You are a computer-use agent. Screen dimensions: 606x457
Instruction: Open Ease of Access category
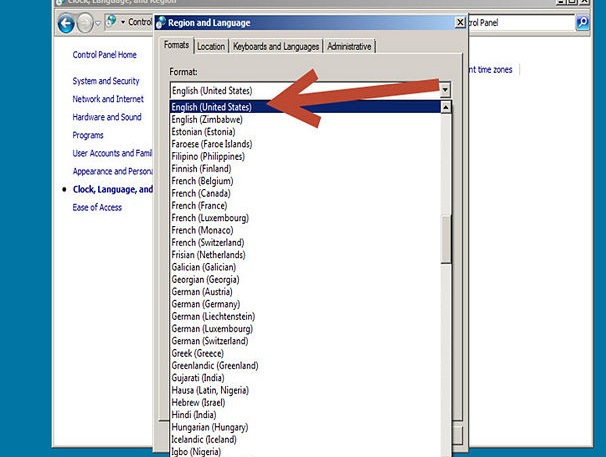click(97, 208)
